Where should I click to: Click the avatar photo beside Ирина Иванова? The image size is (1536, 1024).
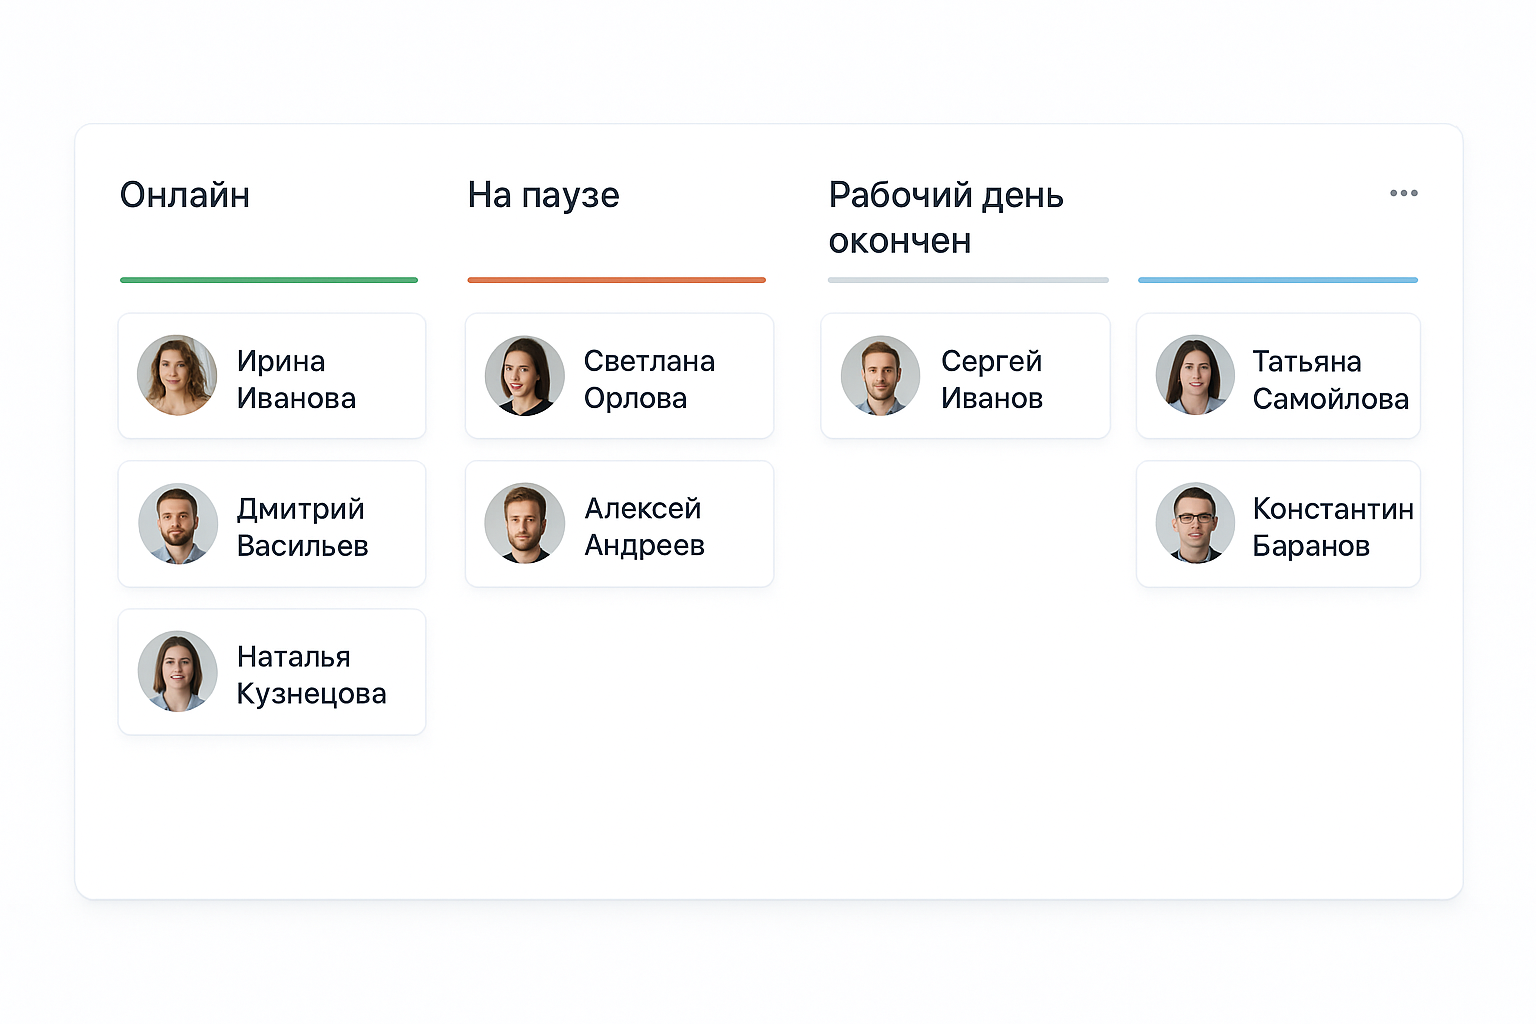[177, 375]
